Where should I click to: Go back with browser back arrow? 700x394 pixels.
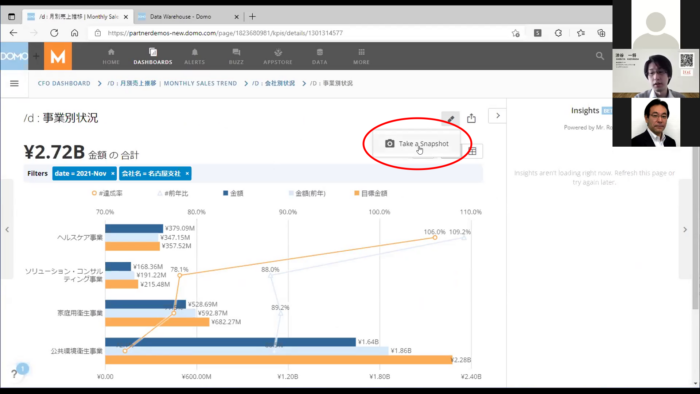click(13, 33)
